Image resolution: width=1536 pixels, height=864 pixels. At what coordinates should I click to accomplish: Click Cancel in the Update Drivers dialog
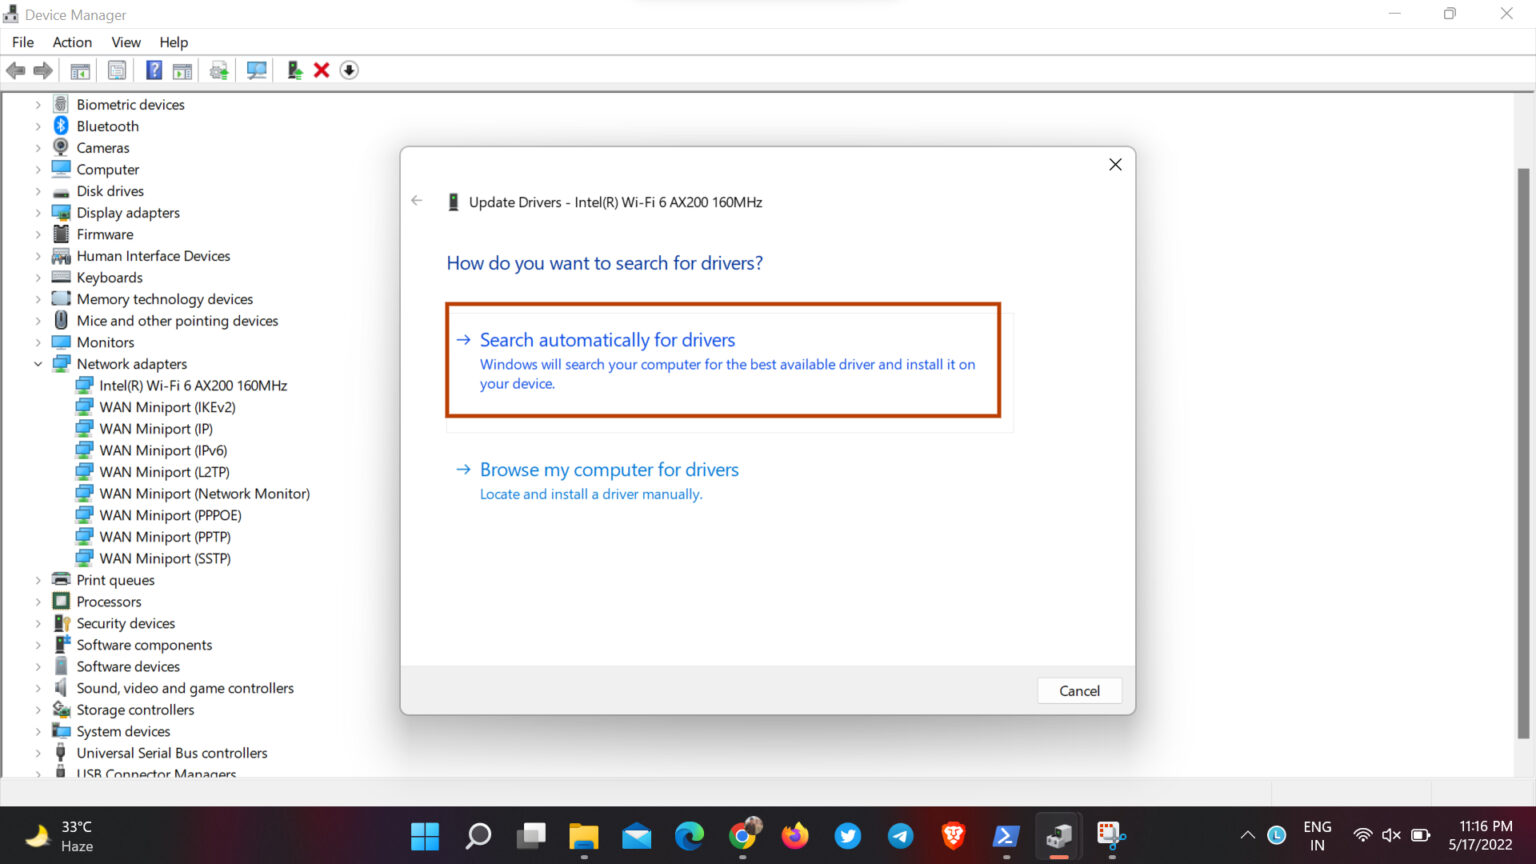1079,690
